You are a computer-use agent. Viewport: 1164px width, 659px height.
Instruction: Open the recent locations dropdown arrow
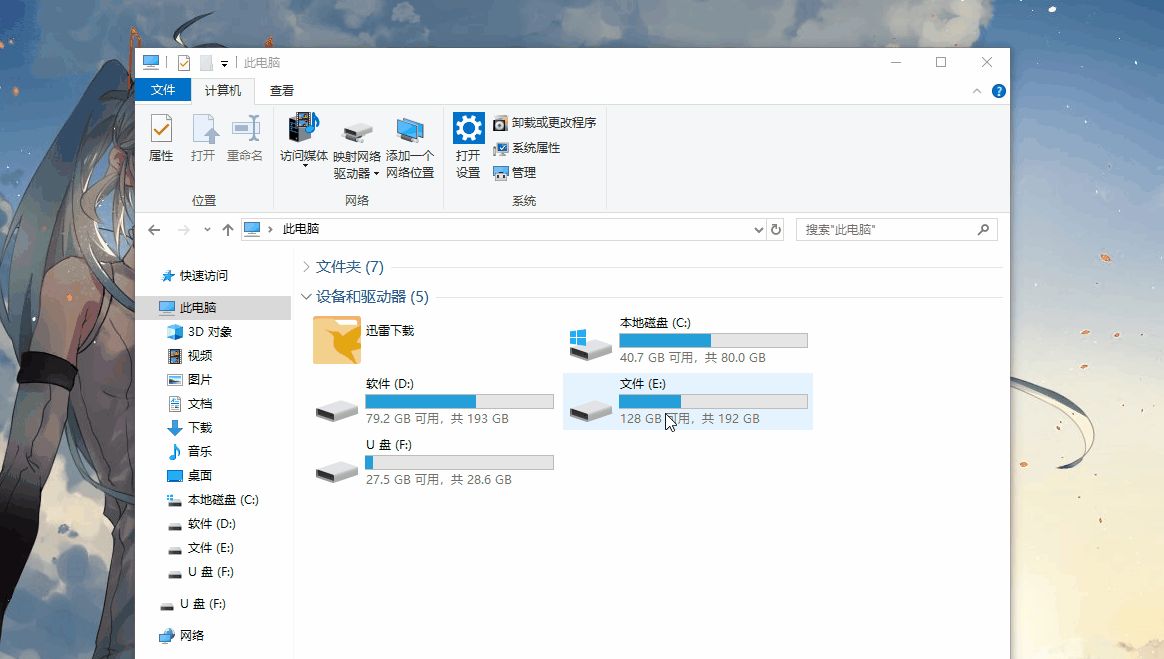click(207, 230)
